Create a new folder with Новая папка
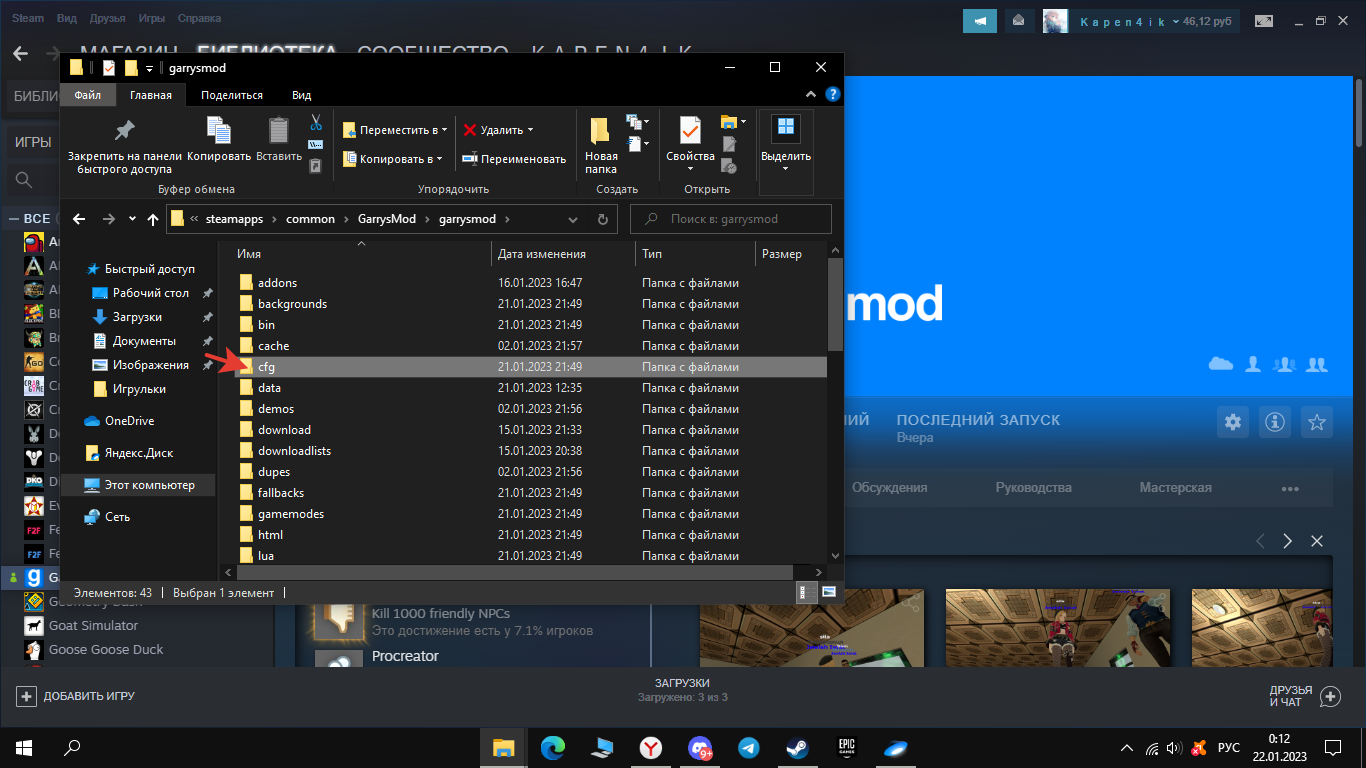The height and width of the screenshot is (768, 1366). point(601,146)
